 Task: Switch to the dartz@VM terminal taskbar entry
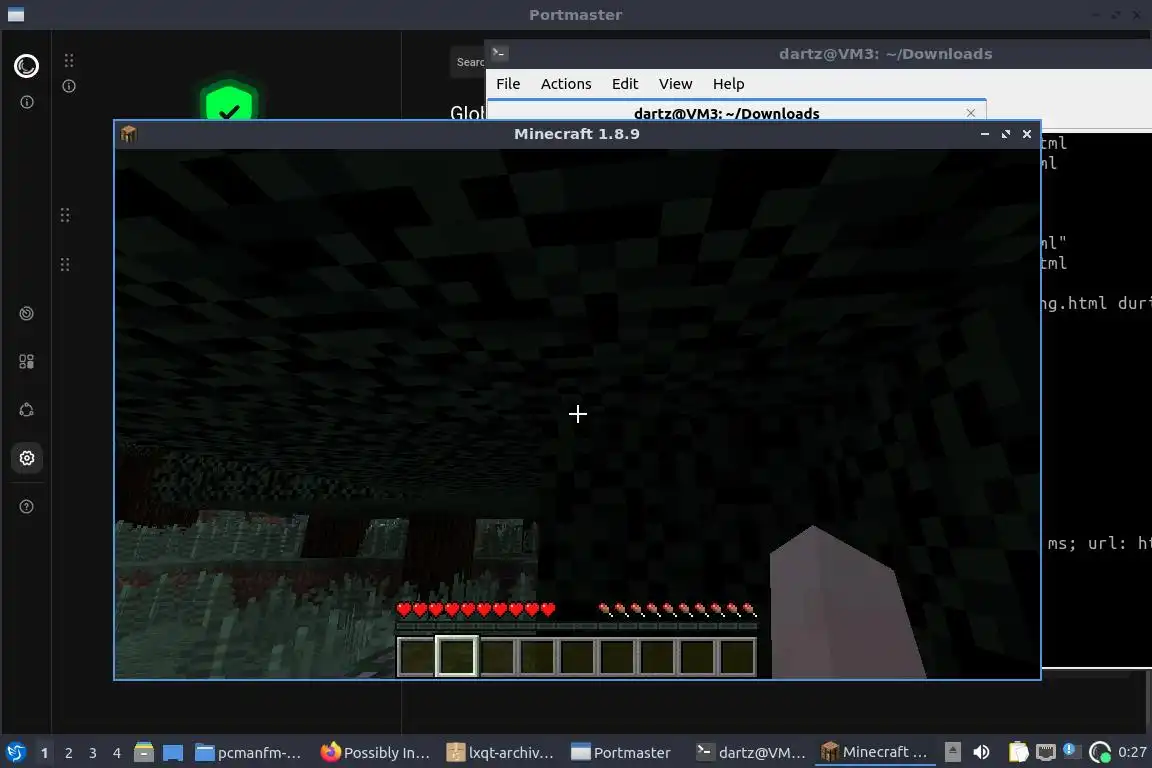(751, 753)
